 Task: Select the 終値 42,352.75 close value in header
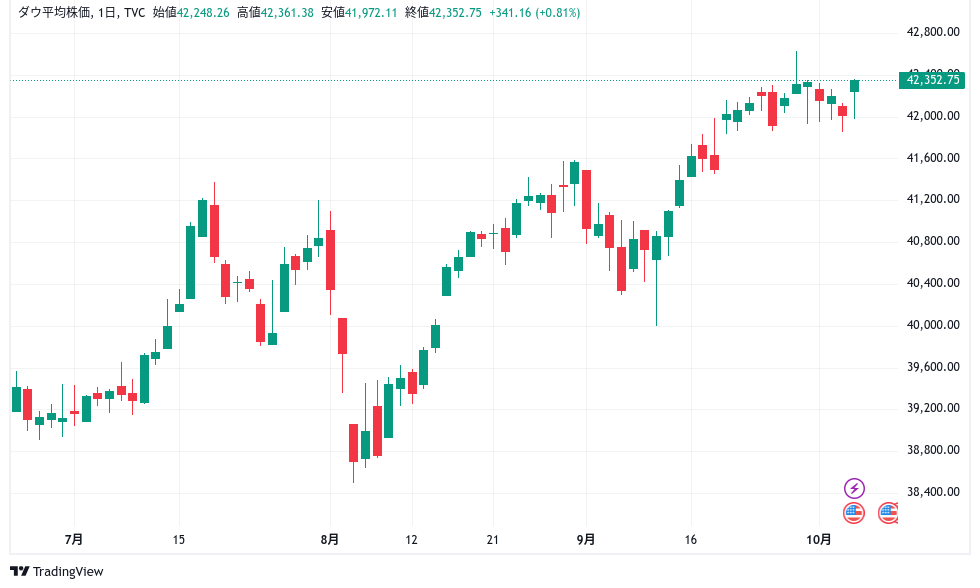[x=443, y=12]
